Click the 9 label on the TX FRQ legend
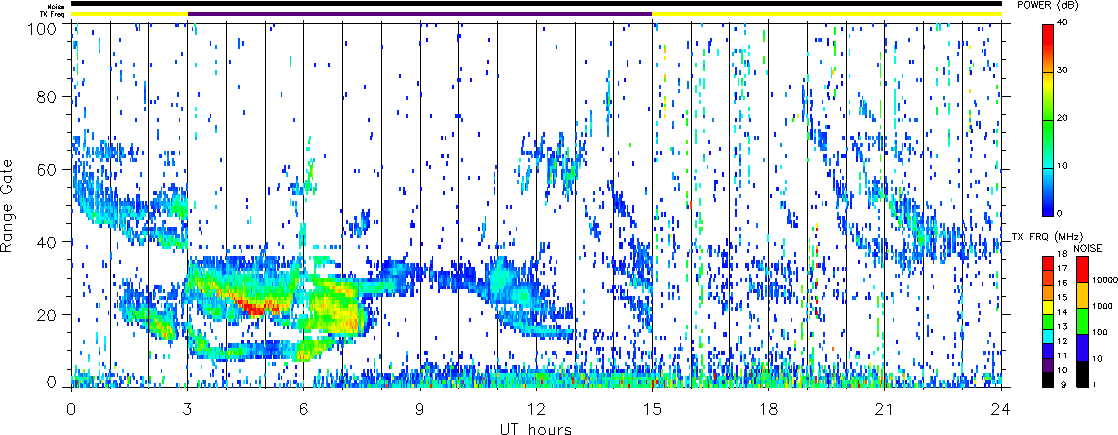The image size is (1118, 435). point(1062,385)
